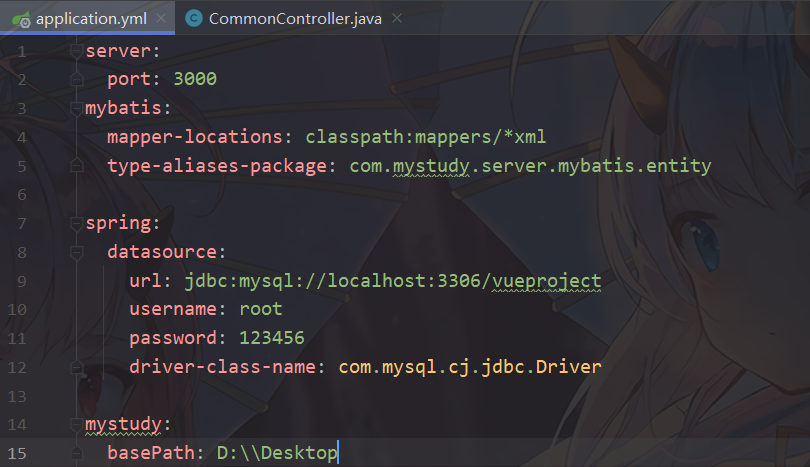Screen dimensions: 810x467
Task: Click the Spring leaf icon on application.yml tab
Action: point(19,18)
